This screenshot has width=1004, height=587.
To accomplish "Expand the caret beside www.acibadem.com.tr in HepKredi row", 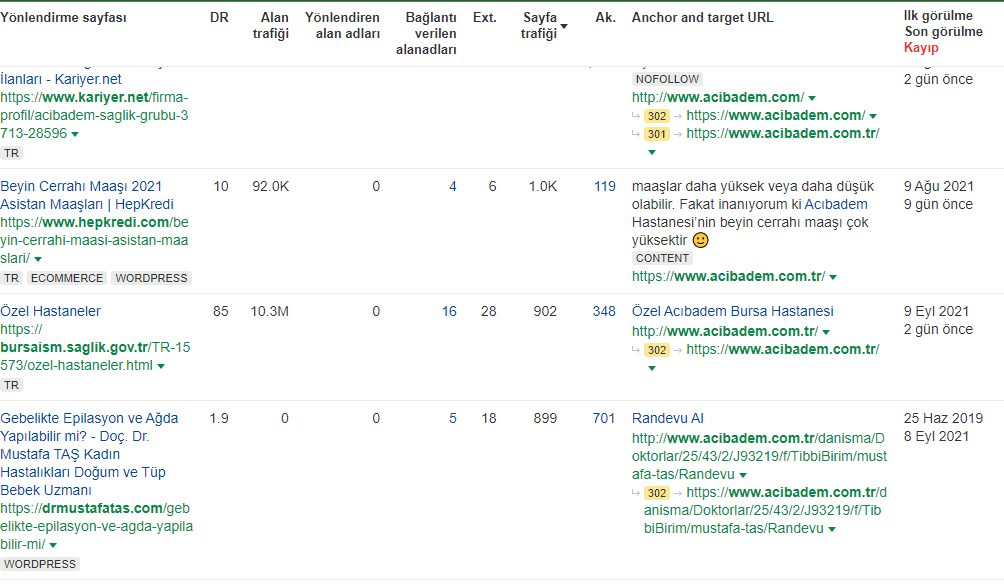I will click(831, 278).
